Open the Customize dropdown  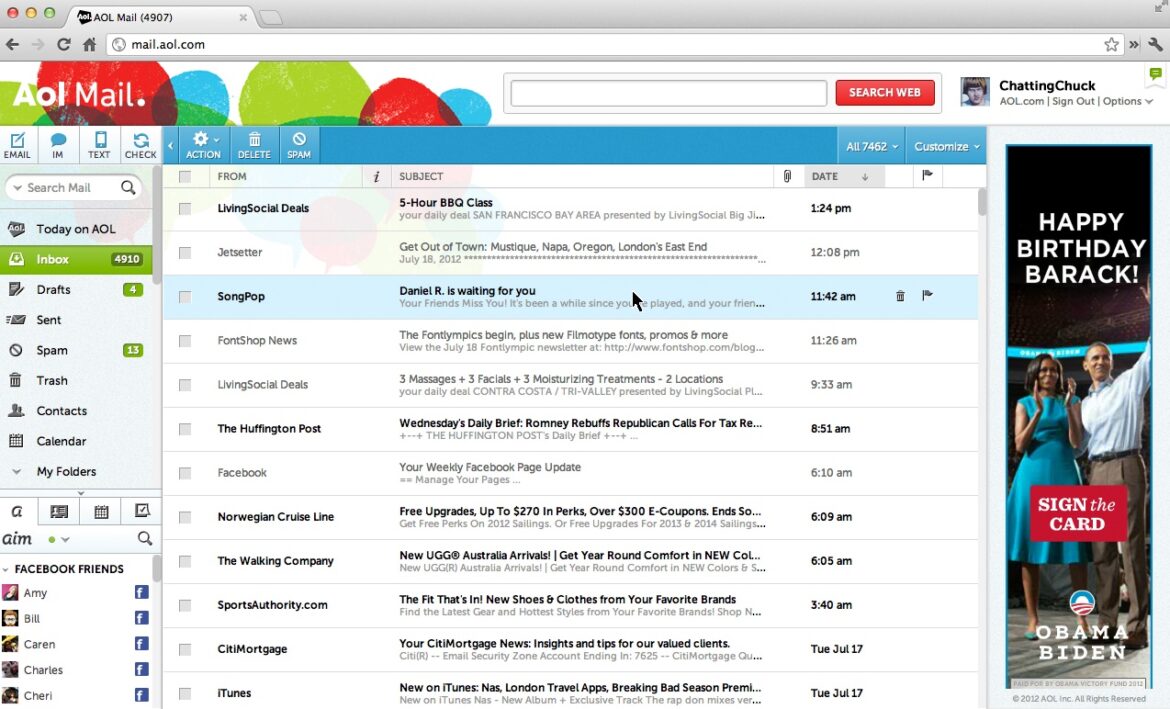(945, 145)
